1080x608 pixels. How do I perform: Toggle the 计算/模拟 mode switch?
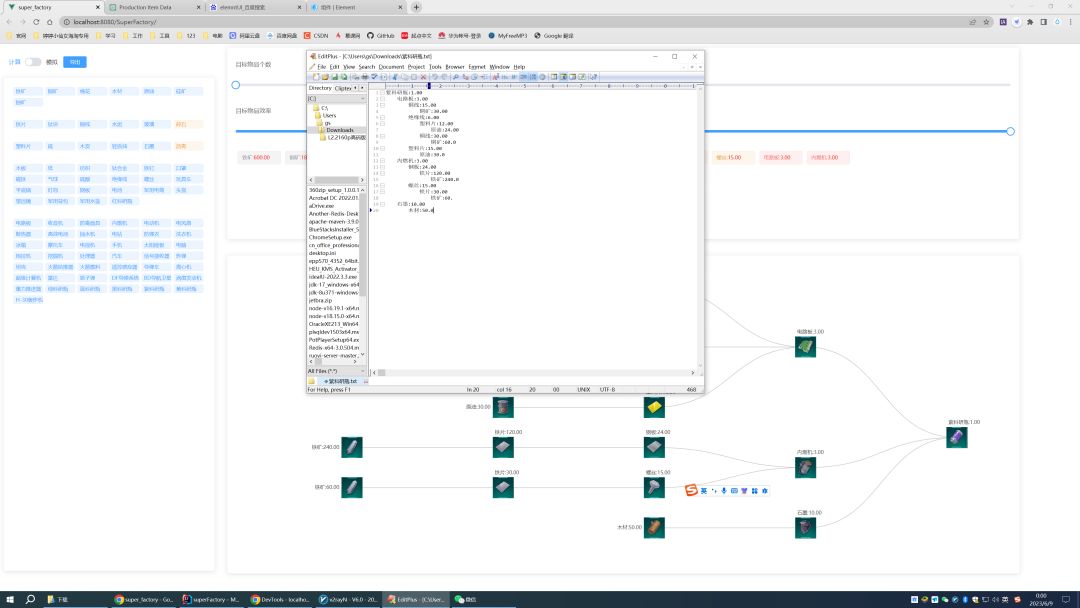click(33, 62)
